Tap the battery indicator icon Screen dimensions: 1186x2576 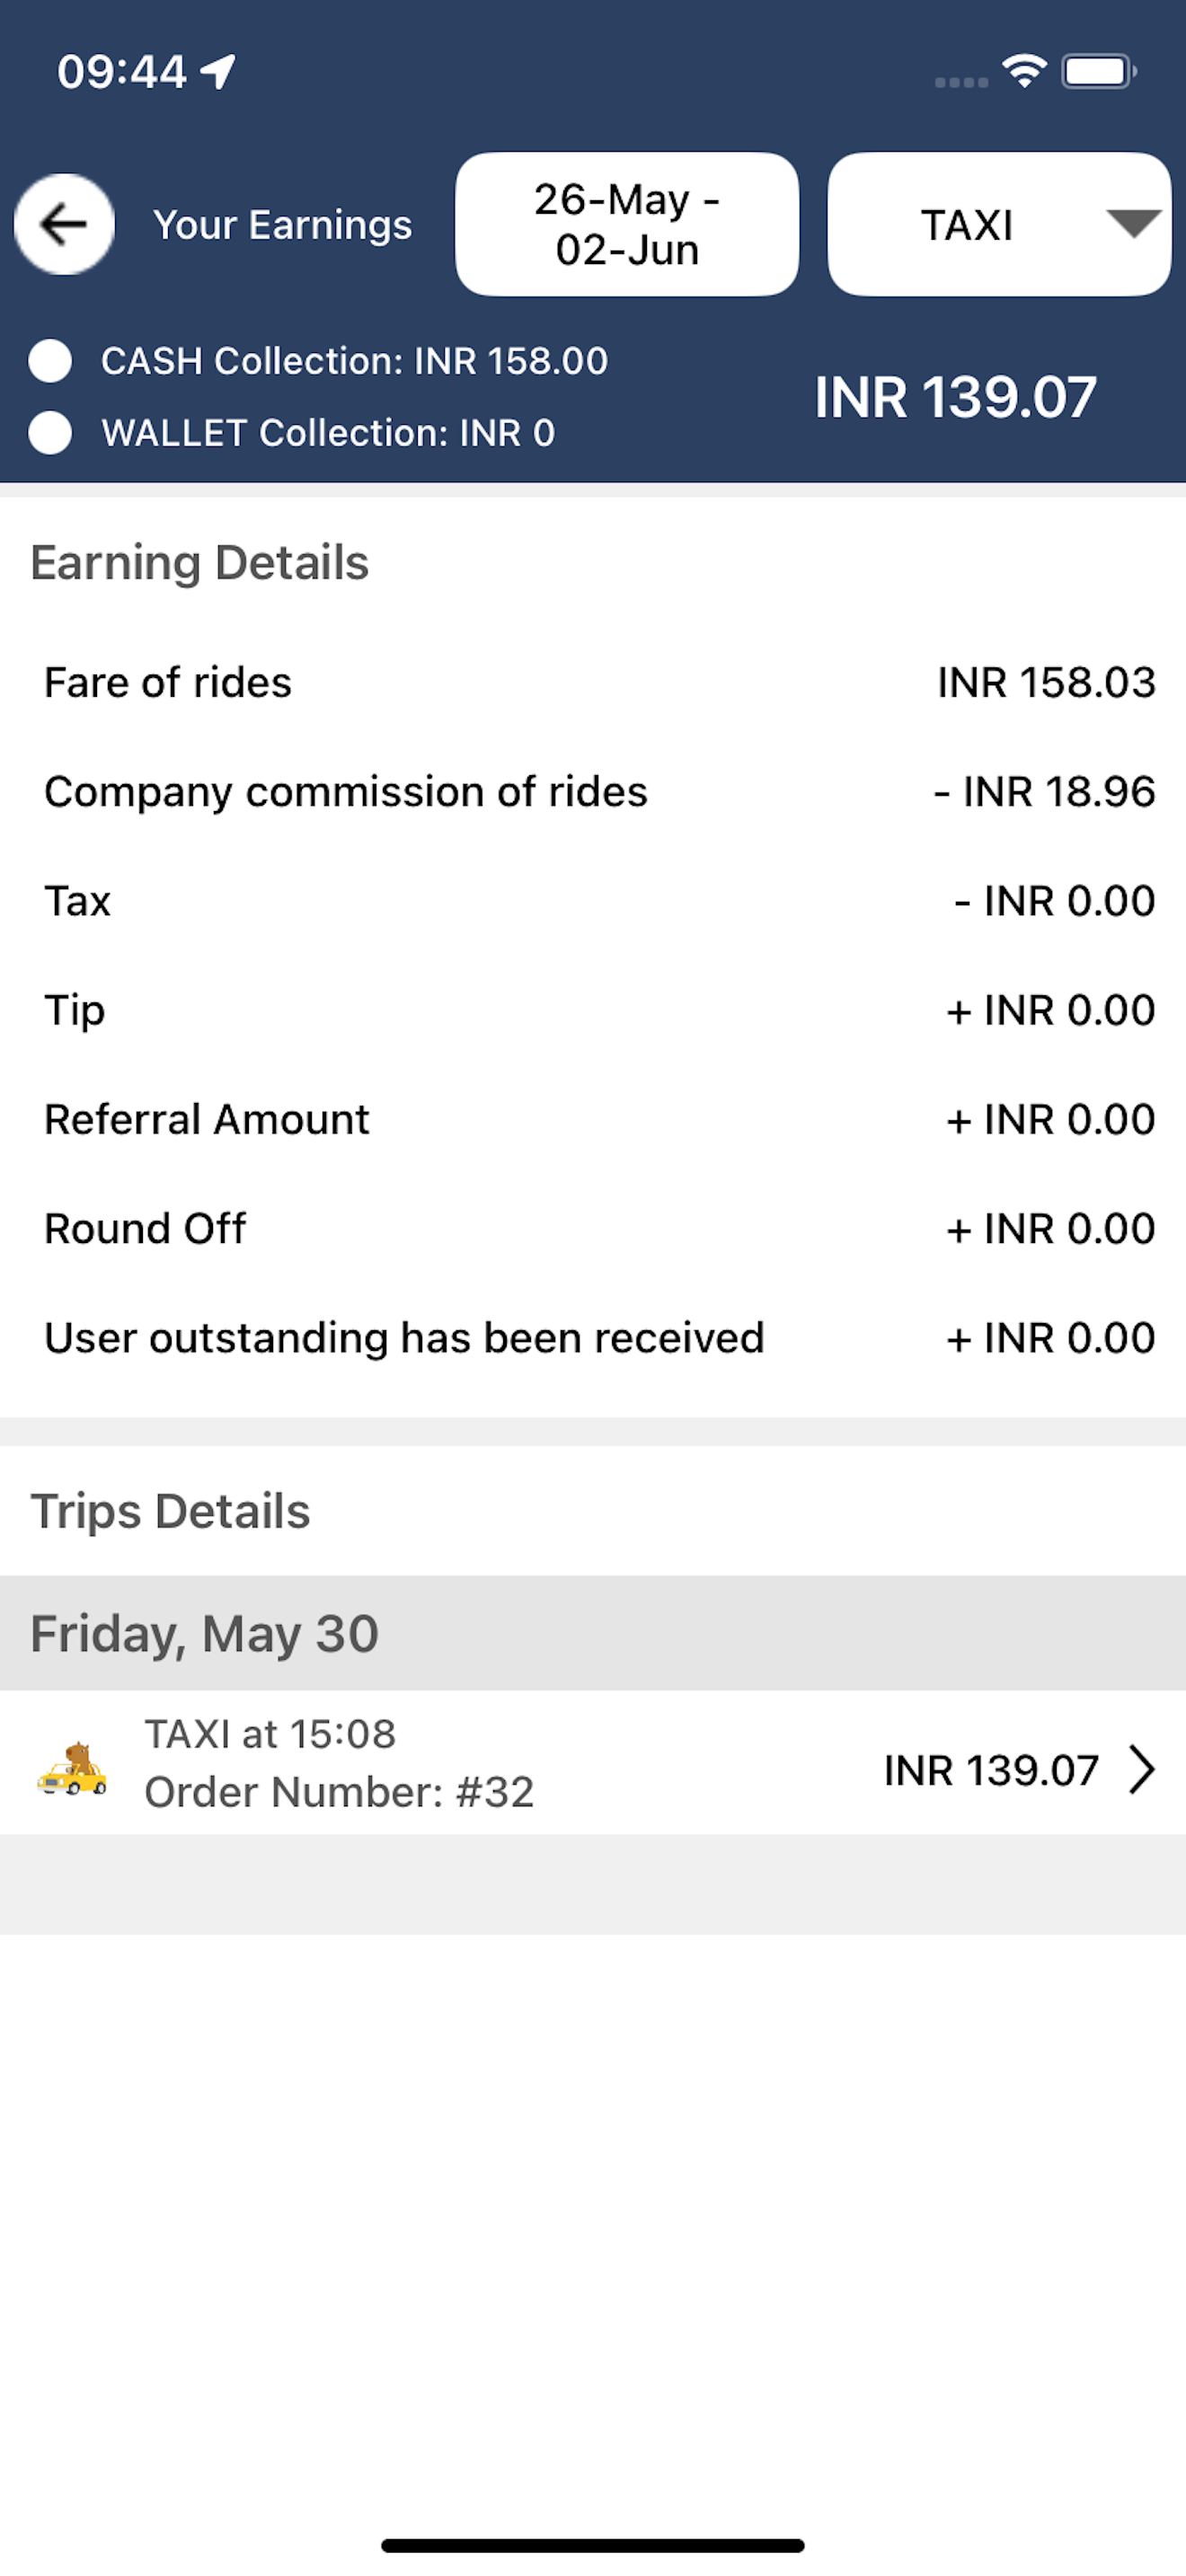[x=1099, y=72]
